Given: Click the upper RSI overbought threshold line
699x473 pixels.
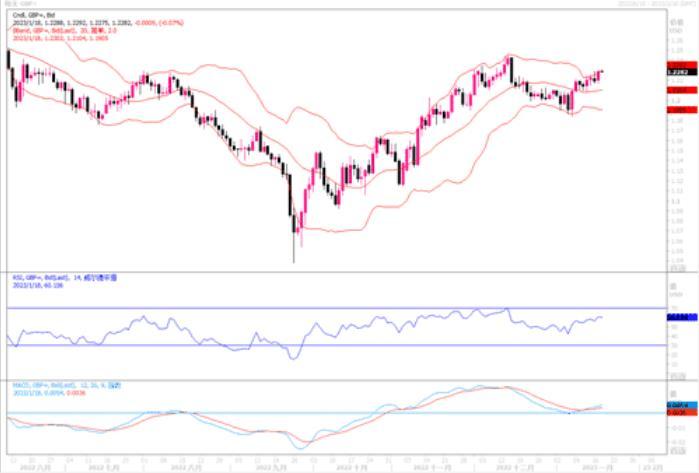Looking at the screenshot, I should [300, 308].
